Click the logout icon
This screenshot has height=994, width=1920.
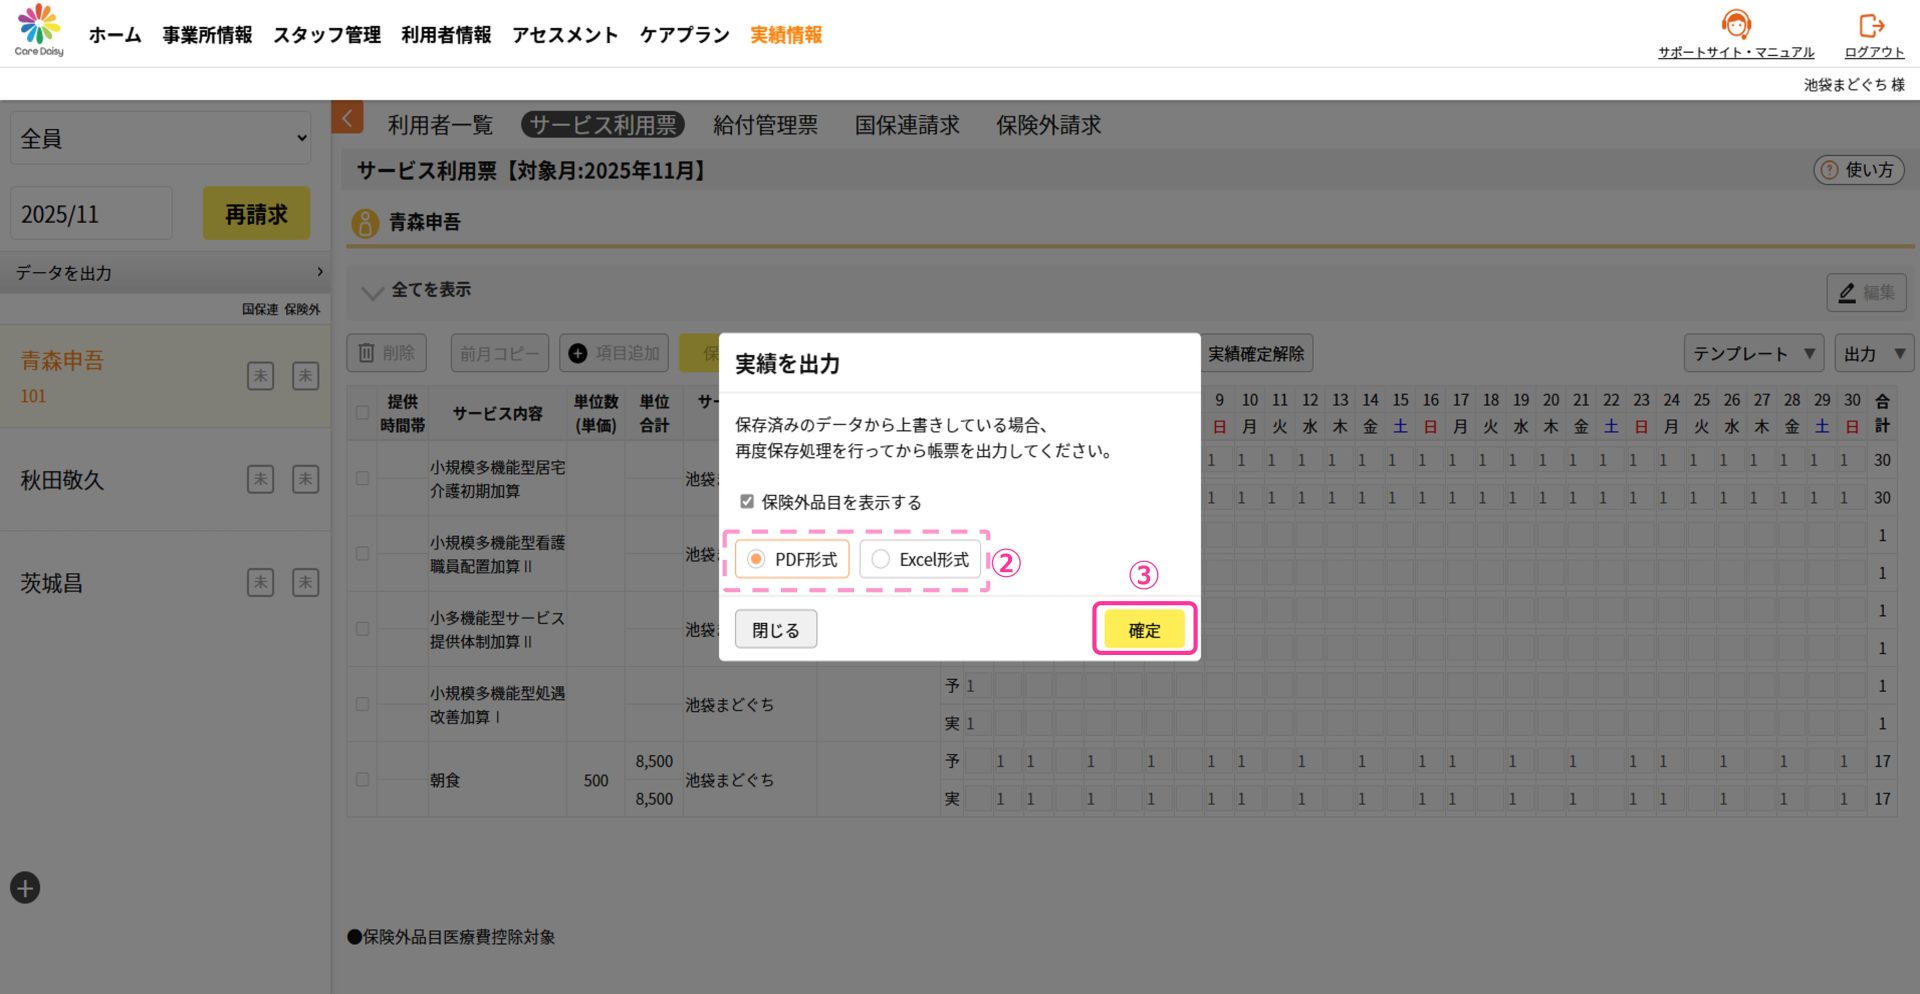tap(1871, 25)
